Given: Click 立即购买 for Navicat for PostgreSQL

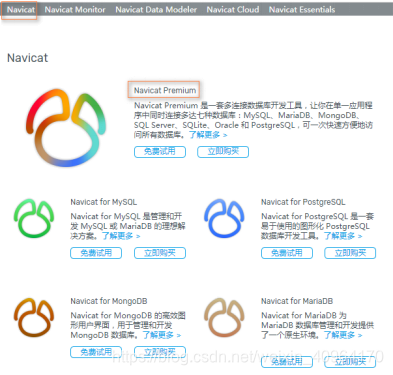Looking at the screenshot, I should coord(350,253).
